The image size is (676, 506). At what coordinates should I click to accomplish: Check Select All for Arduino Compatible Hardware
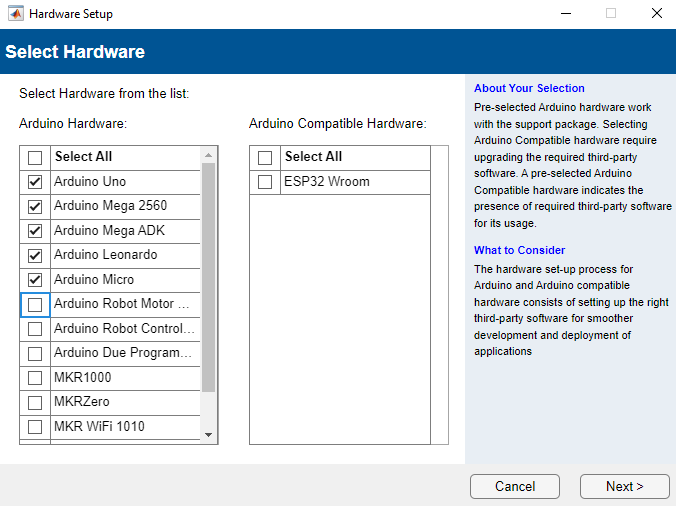pyautogui.click(x=265, y=157)
